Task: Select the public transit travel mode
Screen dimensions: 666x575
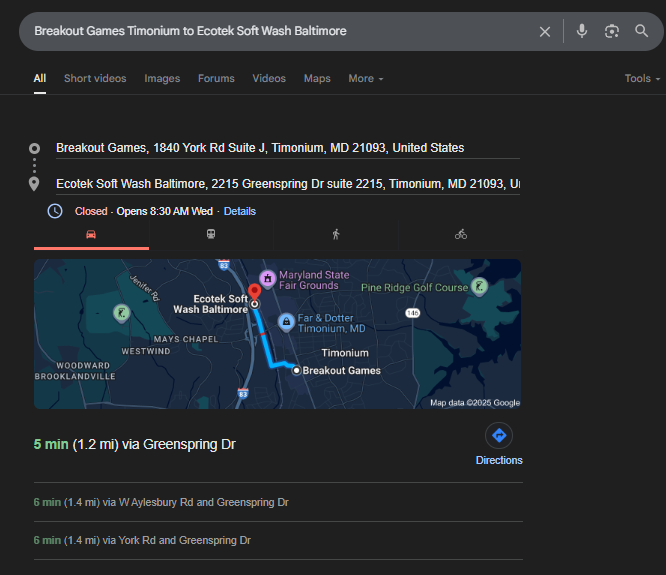Action: (x=211, y=234)
